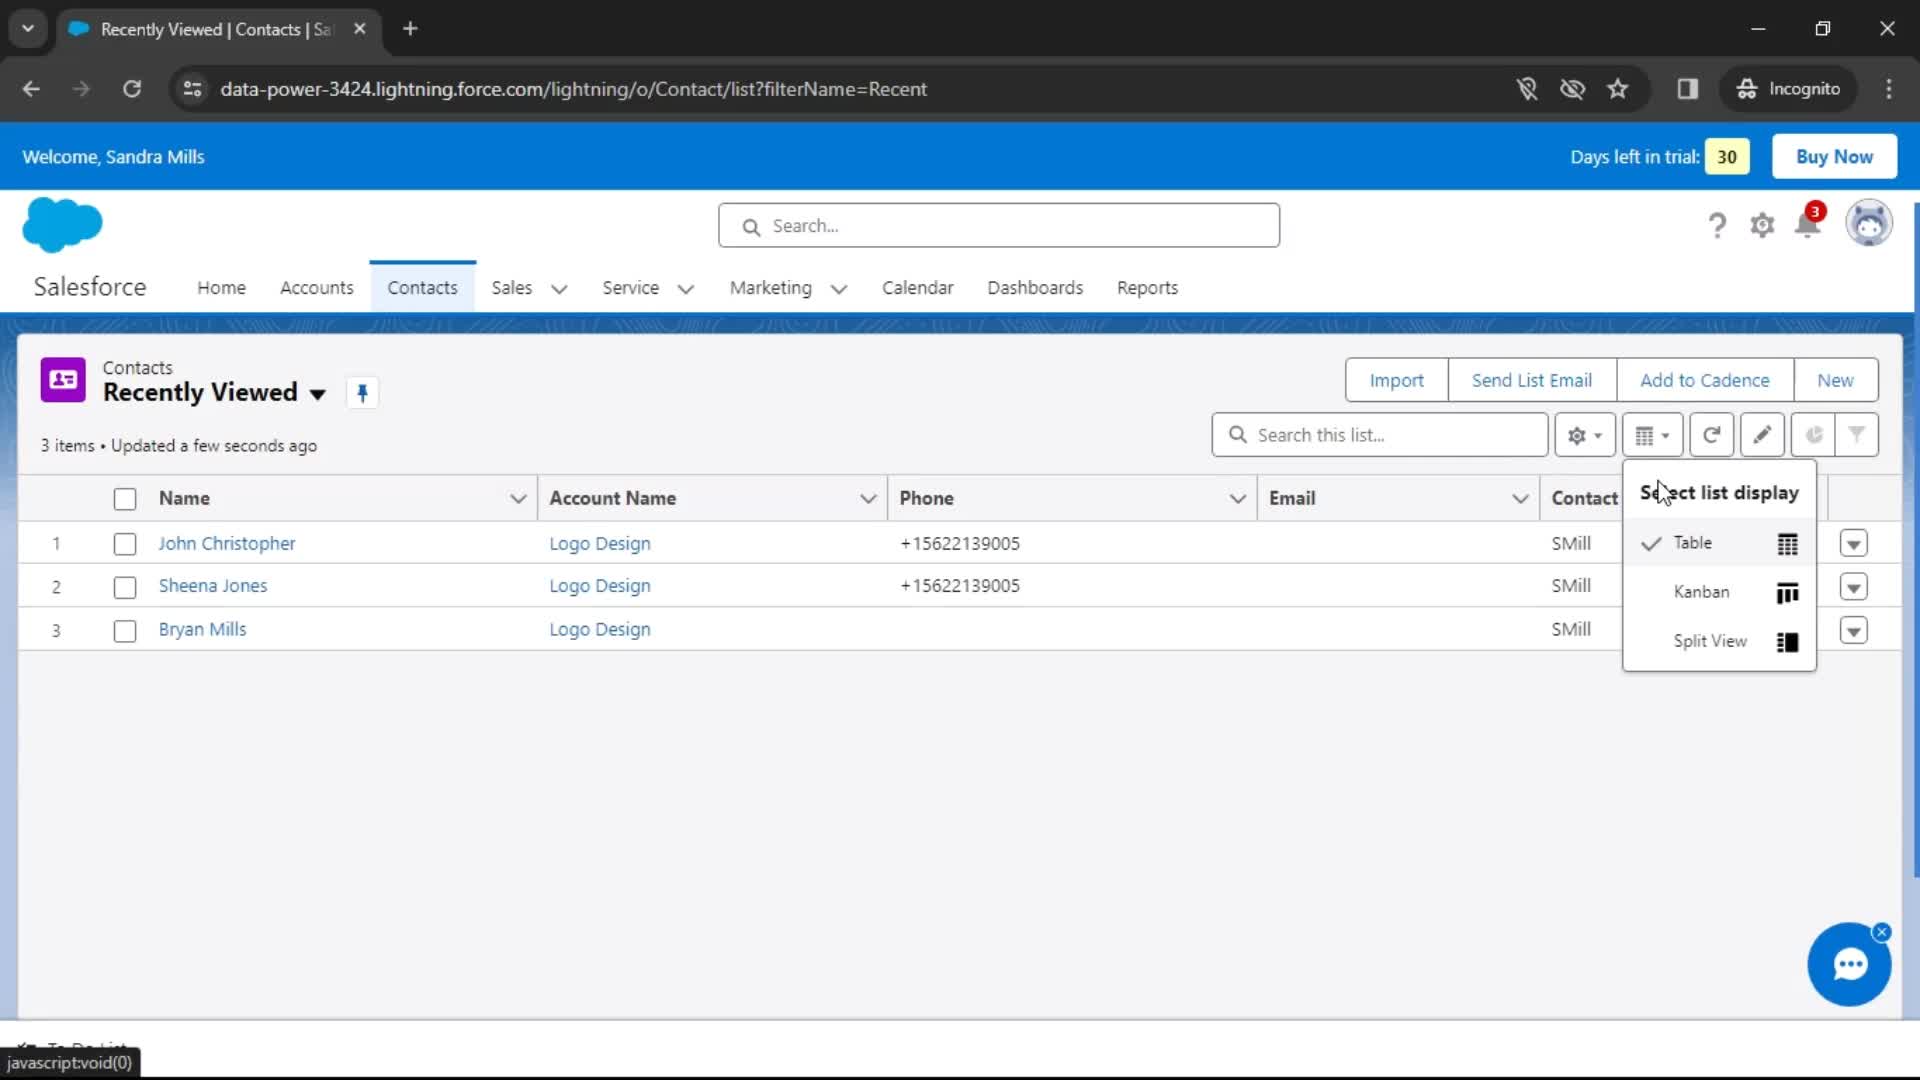1920x1080 pixels.
Task: Tick the select-all rows checkbox
Action: 125,499
